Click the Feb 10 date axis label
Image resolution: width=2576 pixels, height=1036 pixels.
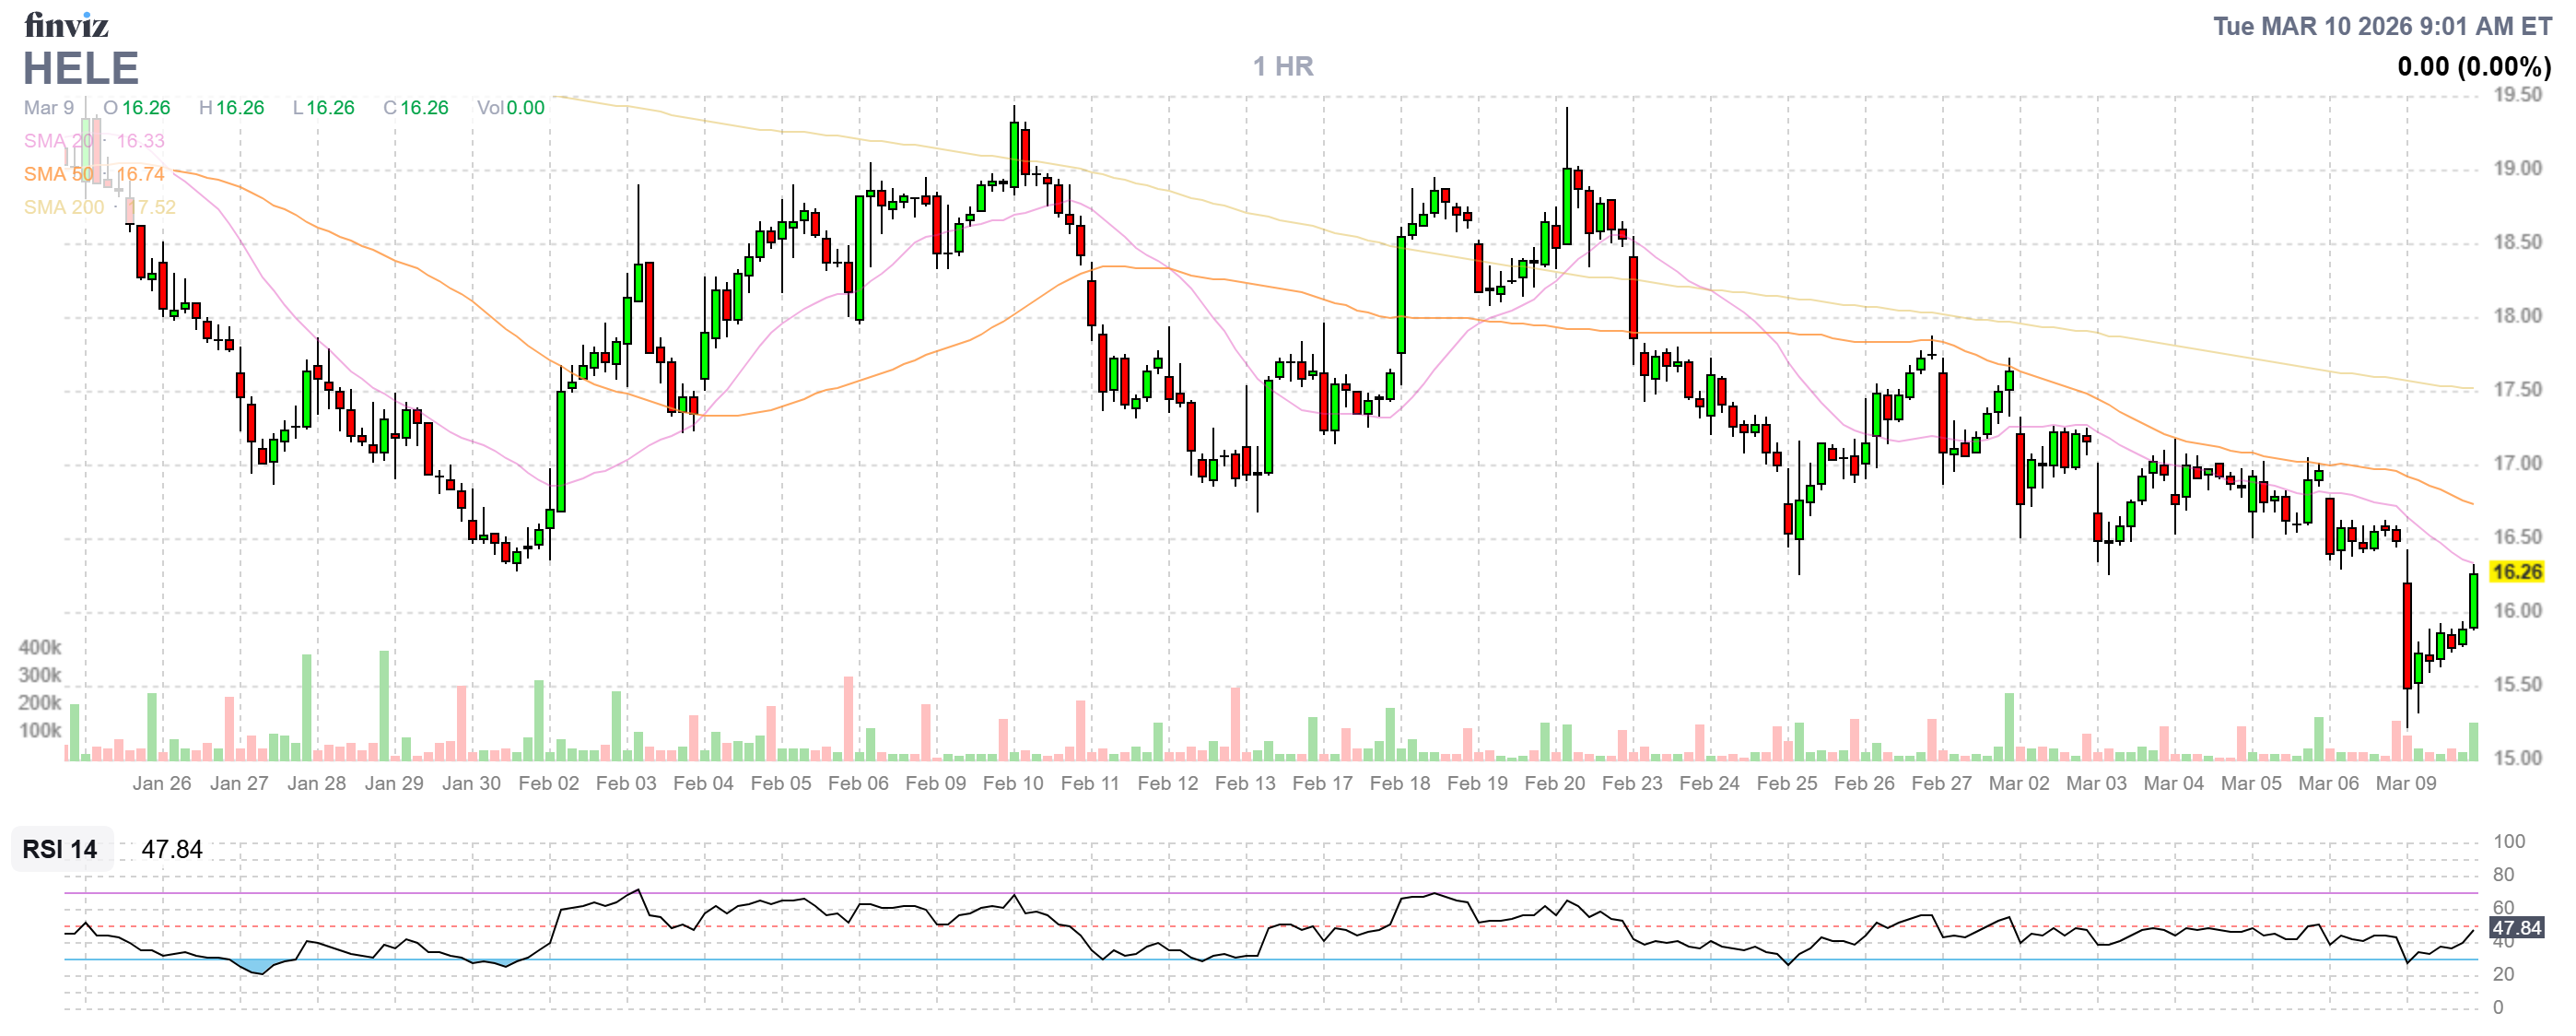[1012, 783]
